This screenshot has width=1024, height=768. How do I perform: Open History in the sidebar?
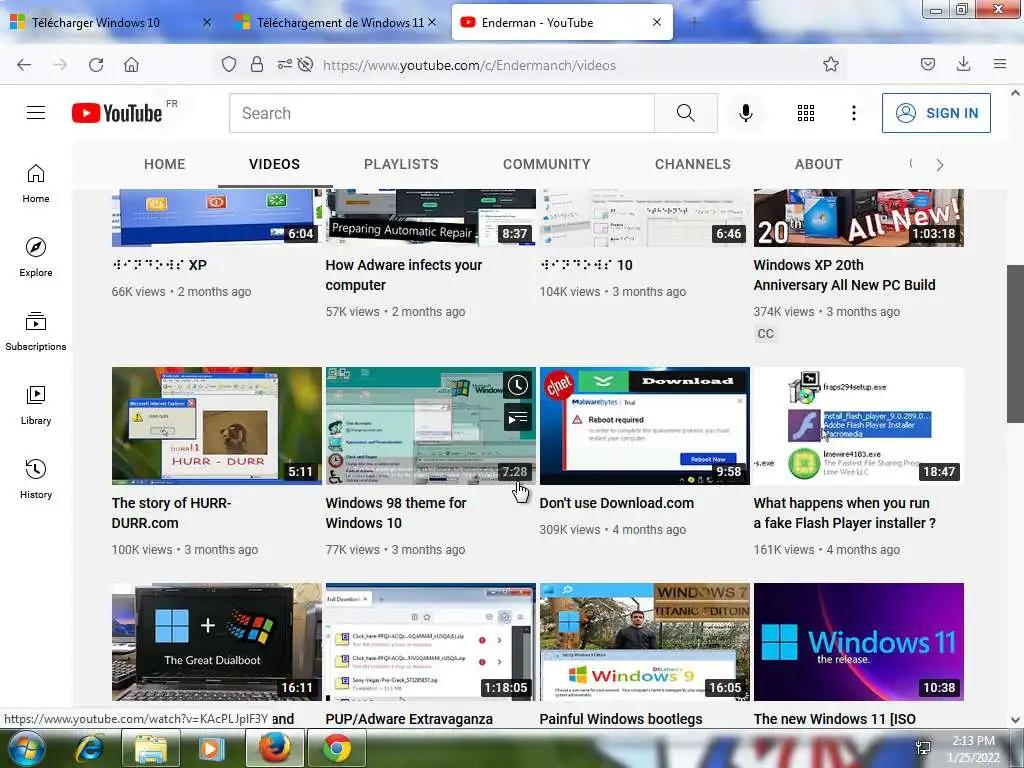36,479
